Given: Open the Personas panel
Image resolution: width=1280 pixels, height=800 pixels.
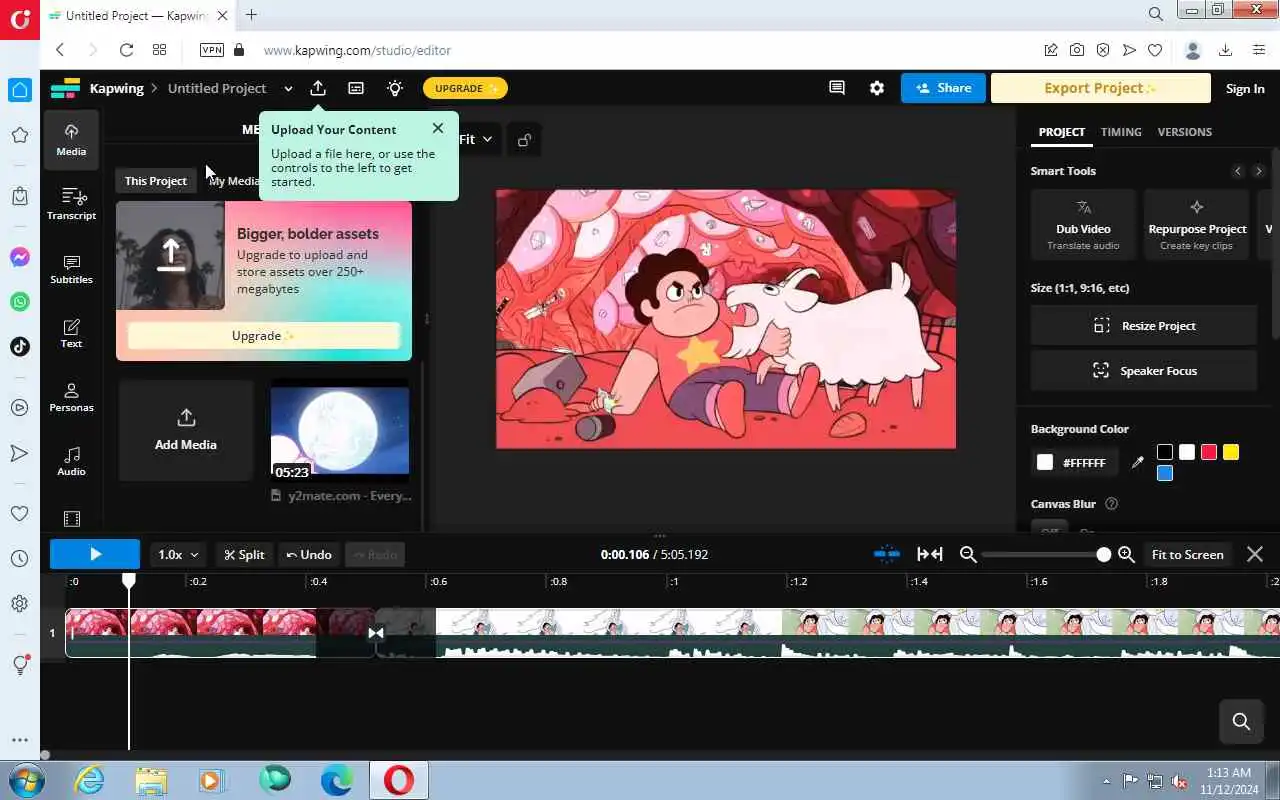Looking at the screenshot, I should pyautogui.click(x=71, y=396).
